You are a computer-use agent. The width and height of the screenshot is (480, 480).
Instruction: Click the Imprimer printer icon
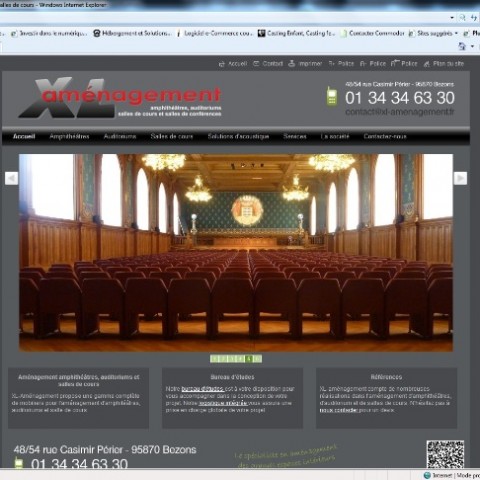[292, 63]
